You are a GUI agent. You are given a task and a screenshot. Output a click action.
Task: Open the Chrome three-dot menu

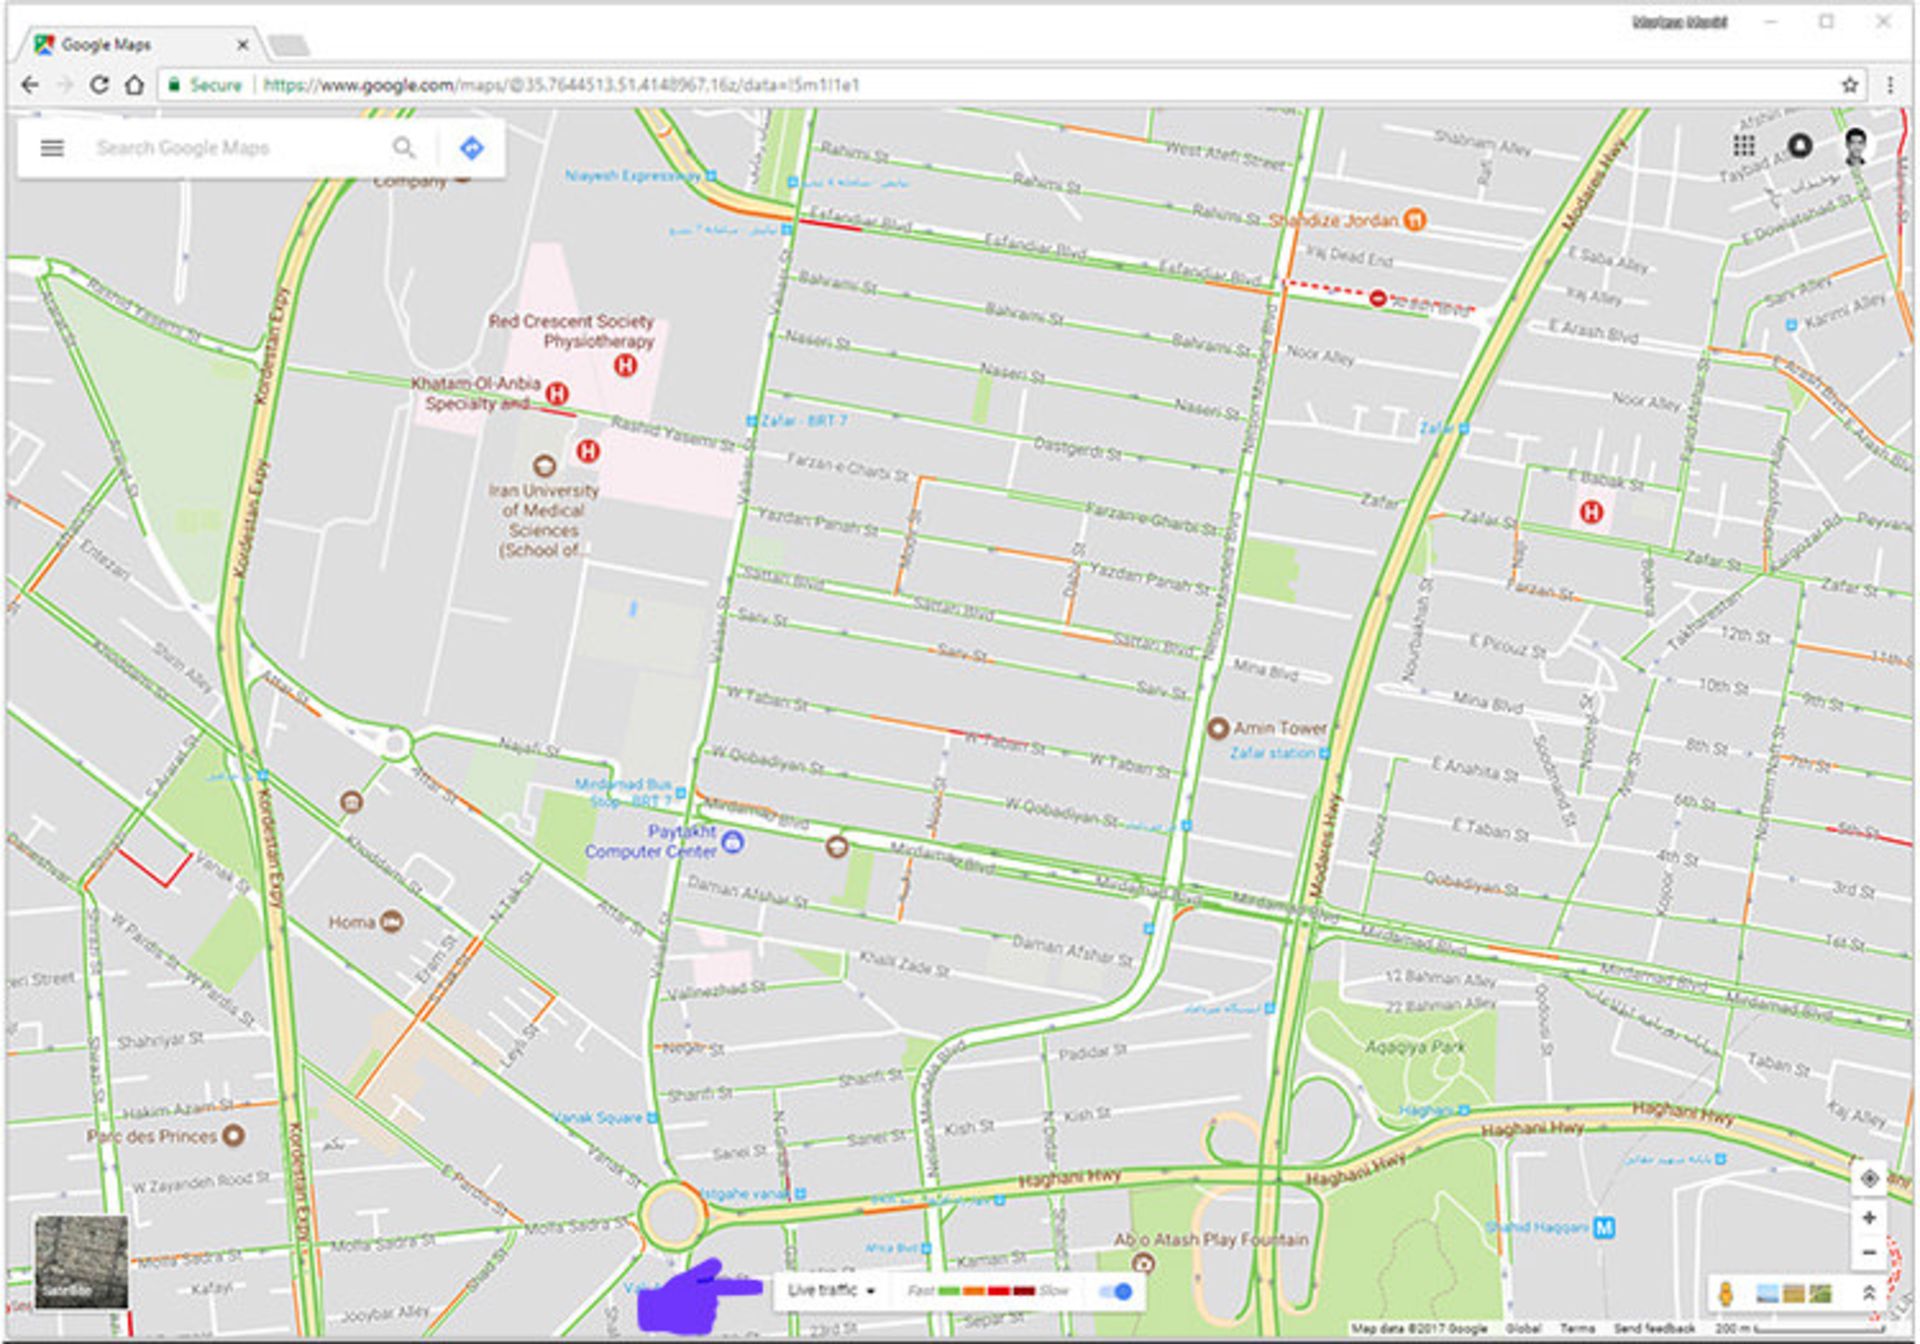point(1890,85)
